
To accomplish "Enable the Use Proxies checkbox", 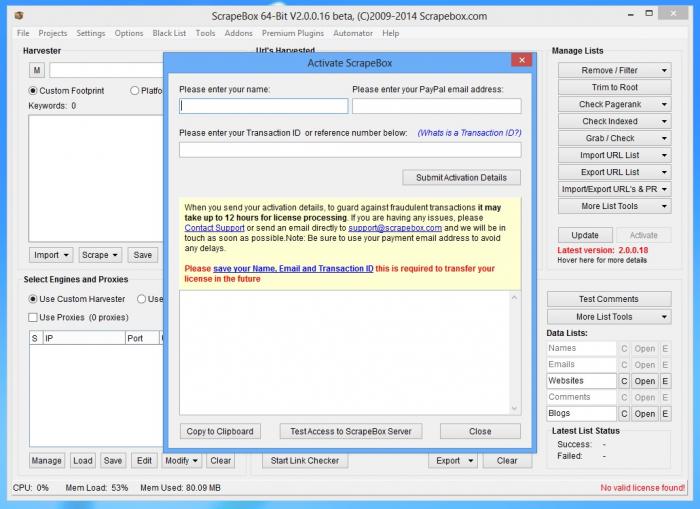I will [33, 317].
